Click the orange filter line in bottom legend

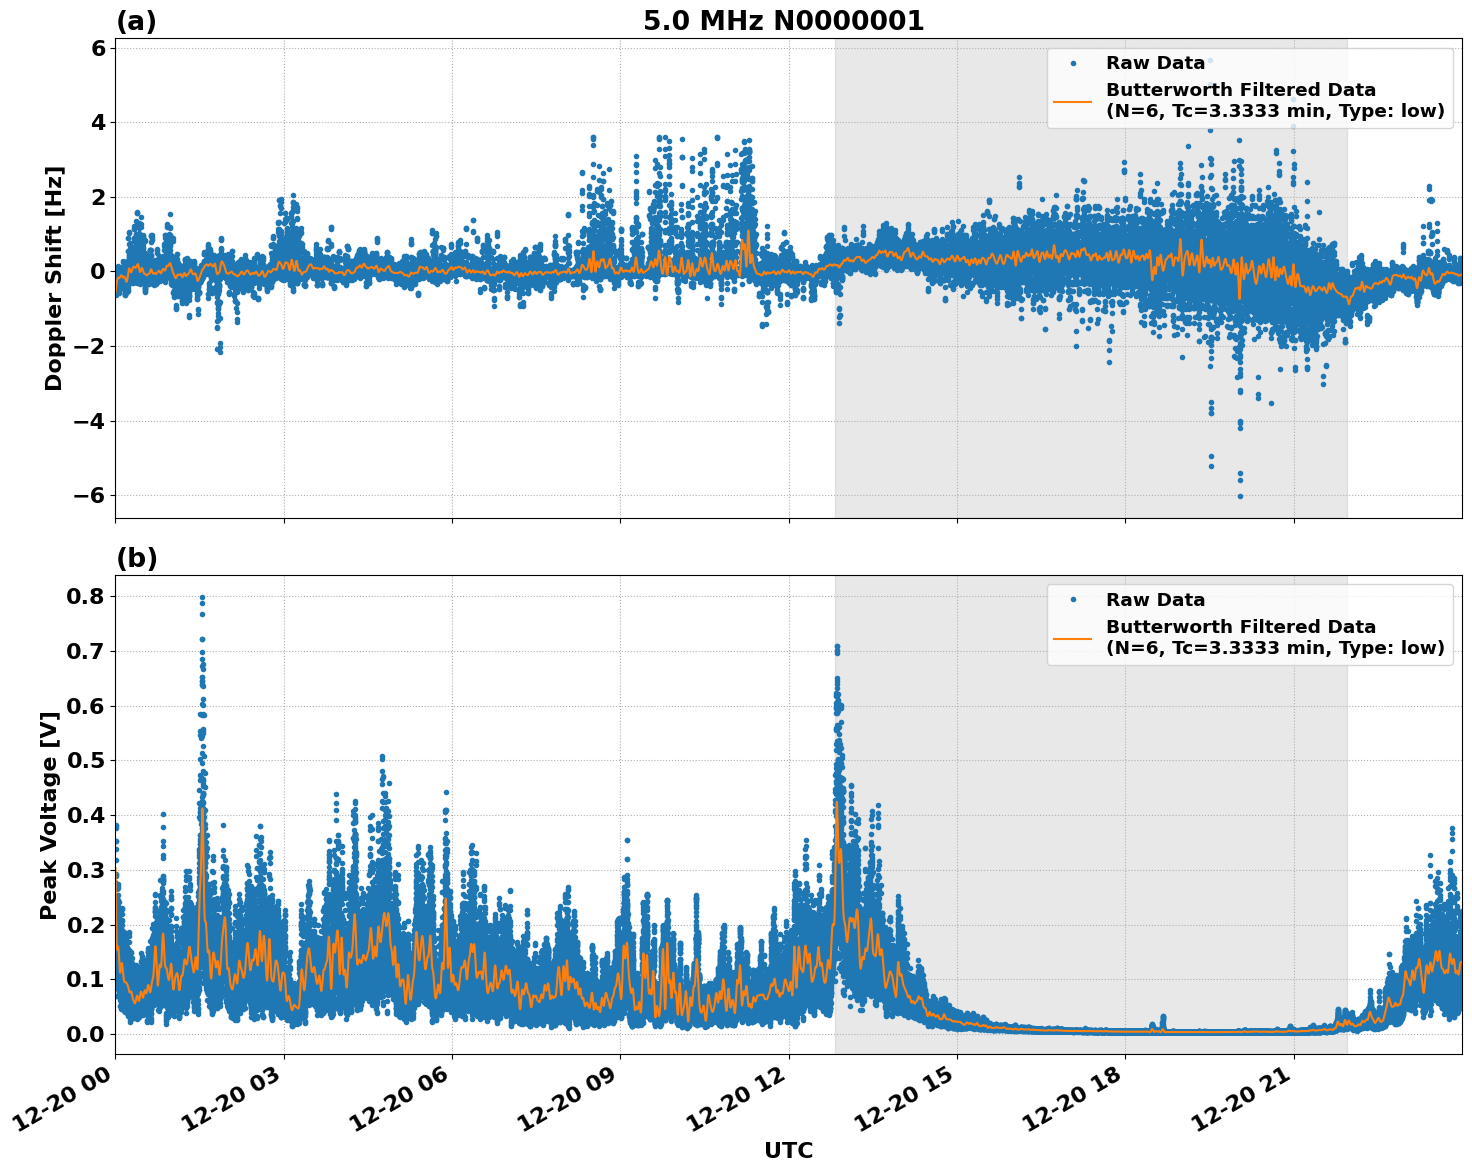point(1073,637)
